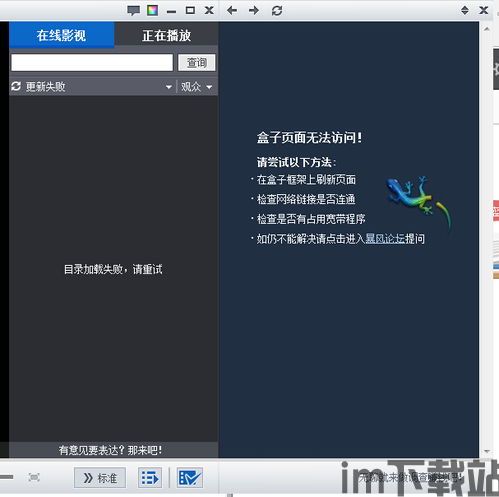The height and width of the screenshot is (497, 499).
Task: Switch to 在线影视 tab
Action: click(x=62, y=35)
